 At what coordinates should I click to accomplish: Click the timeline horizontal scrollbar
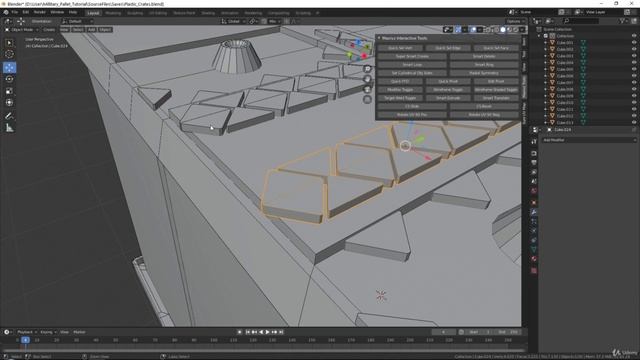pos(264,350)
